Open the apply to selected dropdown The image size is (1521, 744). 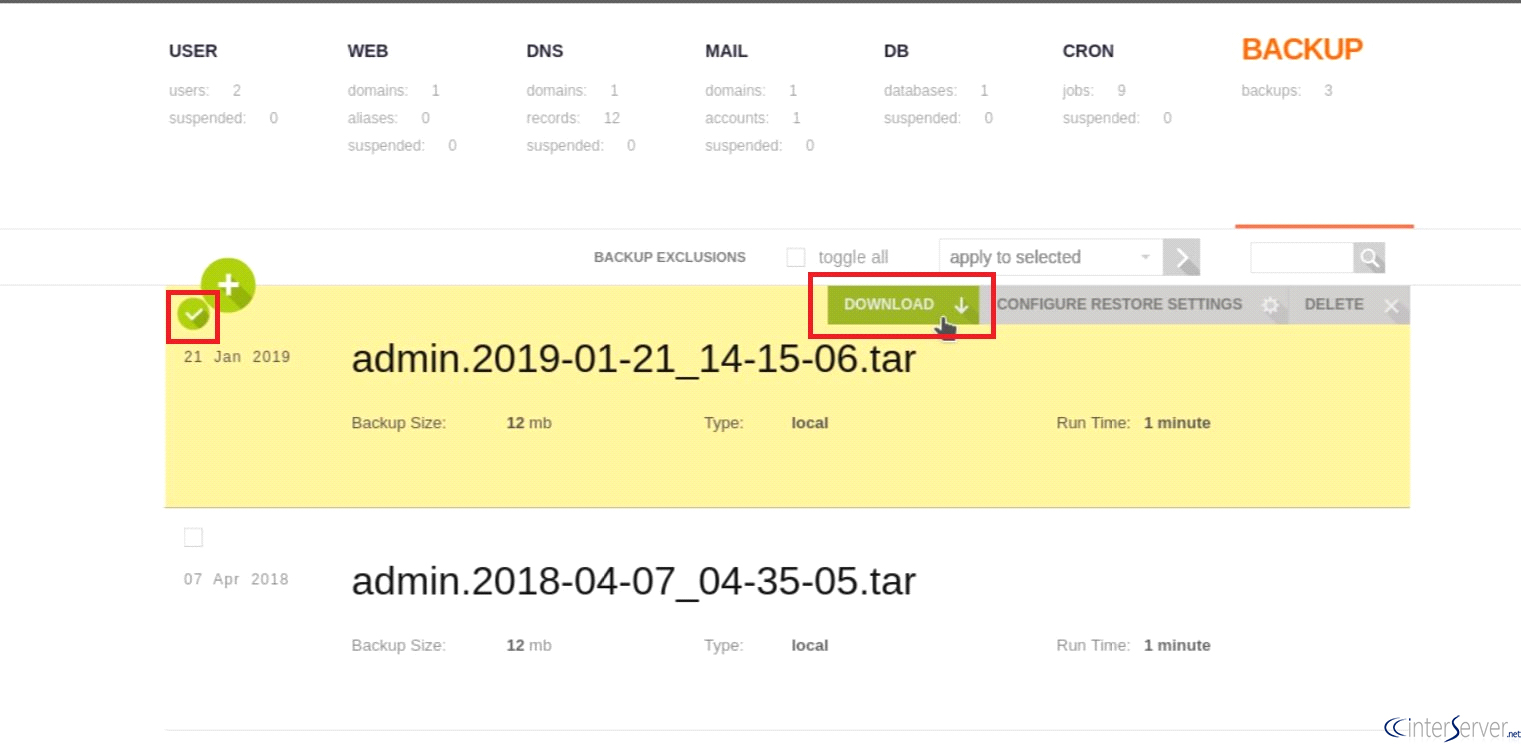tap(1051, 257)
